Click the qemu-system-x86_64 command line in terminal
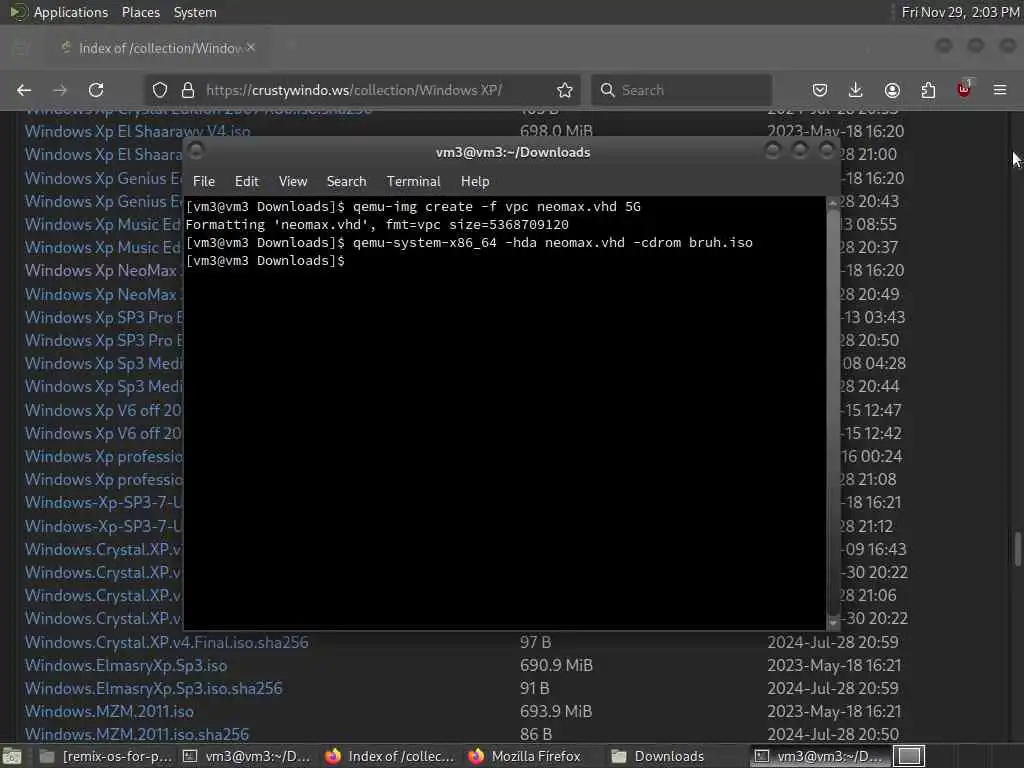 pyautogui.click(x=469, y=242)
